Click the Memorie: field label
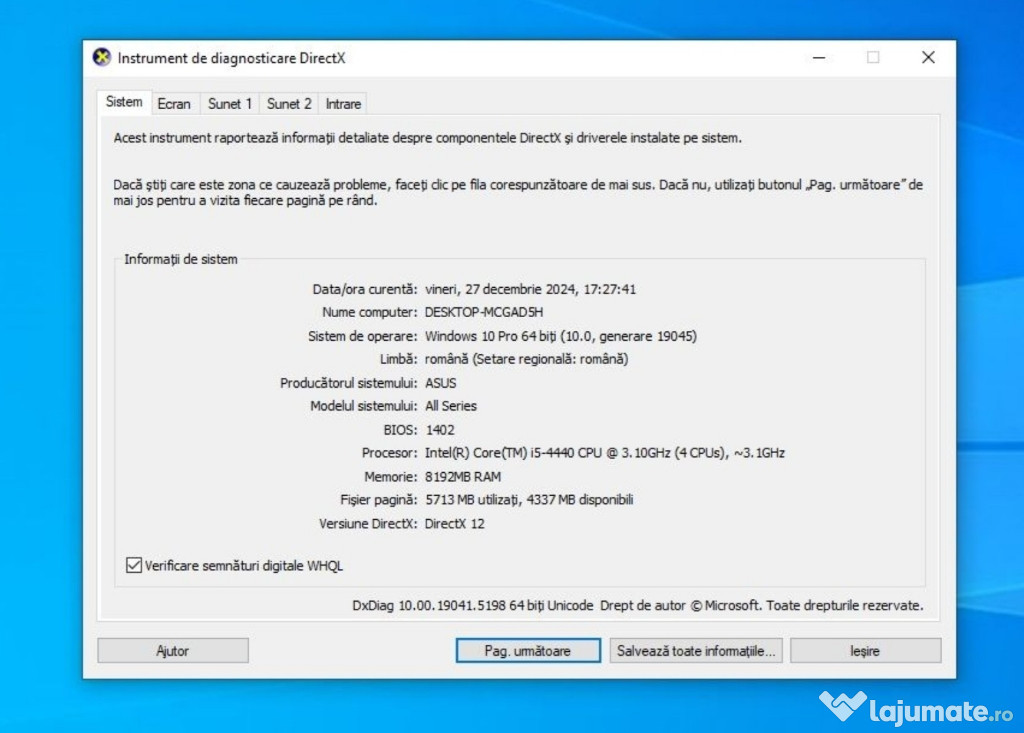The image size is (1024, 733). coord(391,477)
